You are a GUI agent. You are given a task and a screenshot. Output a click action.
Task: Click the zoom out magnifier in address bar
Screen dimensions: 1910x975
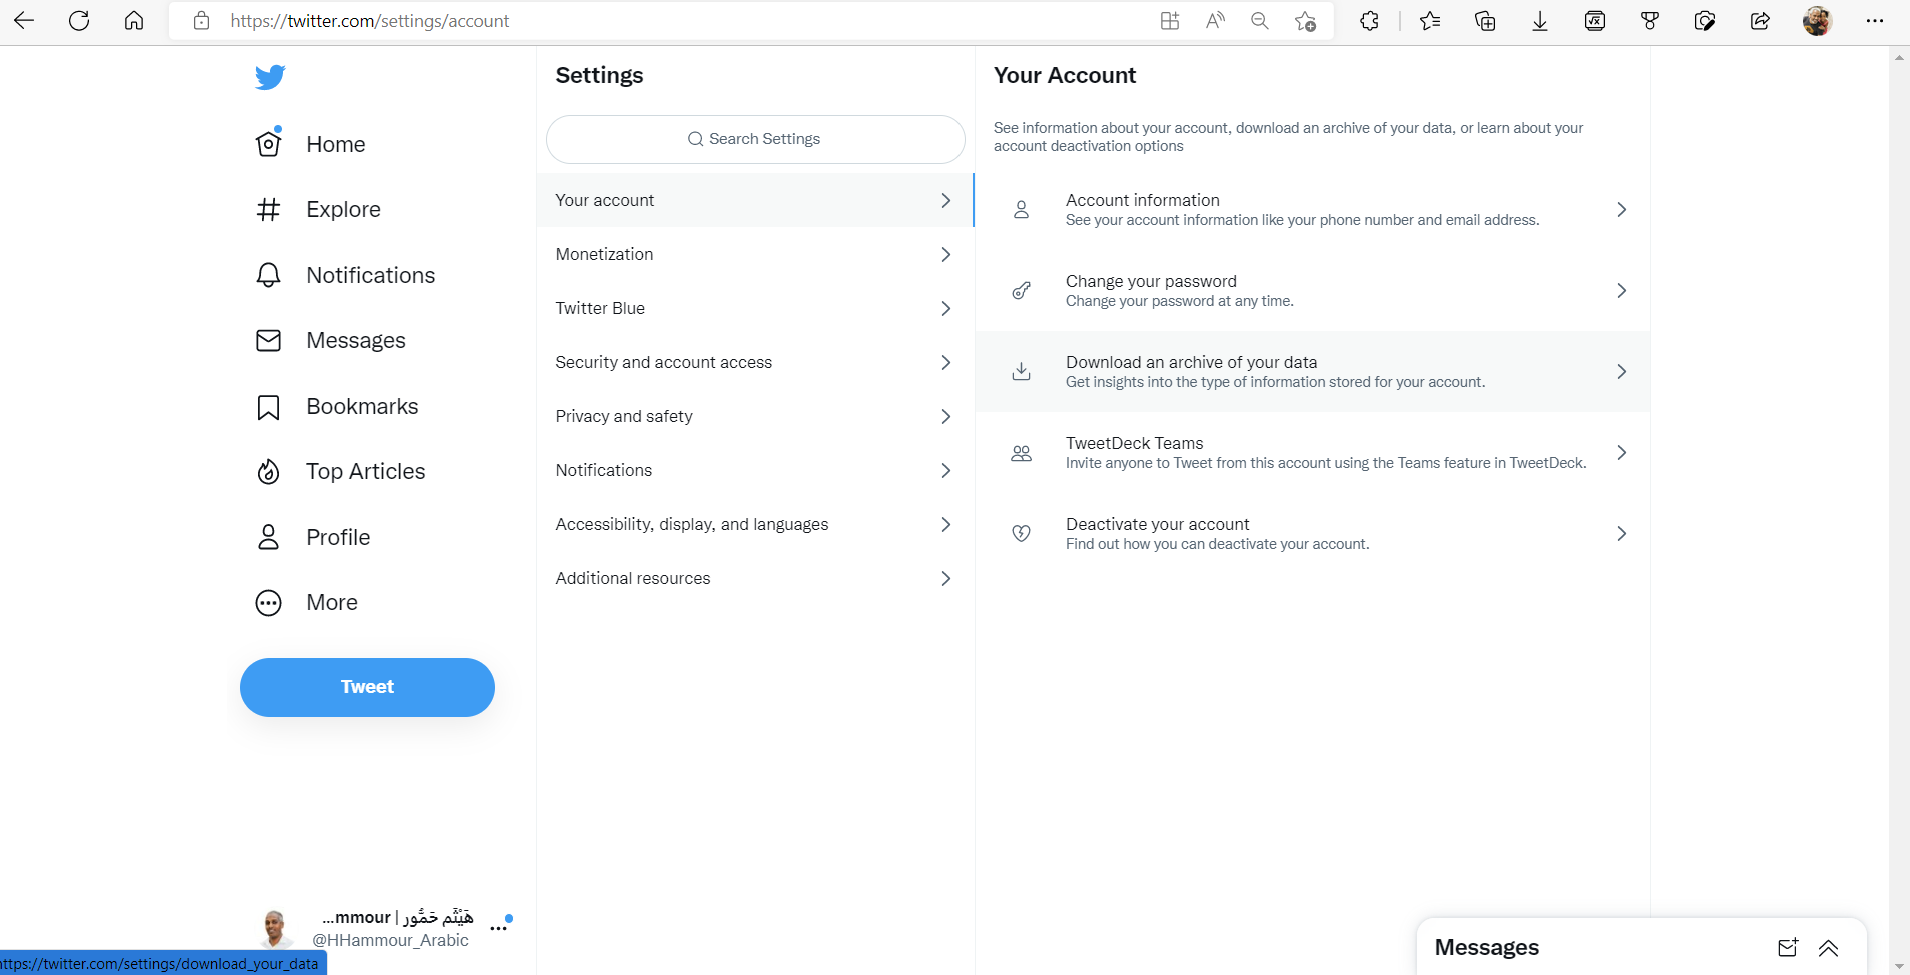tap(1260, 21)
